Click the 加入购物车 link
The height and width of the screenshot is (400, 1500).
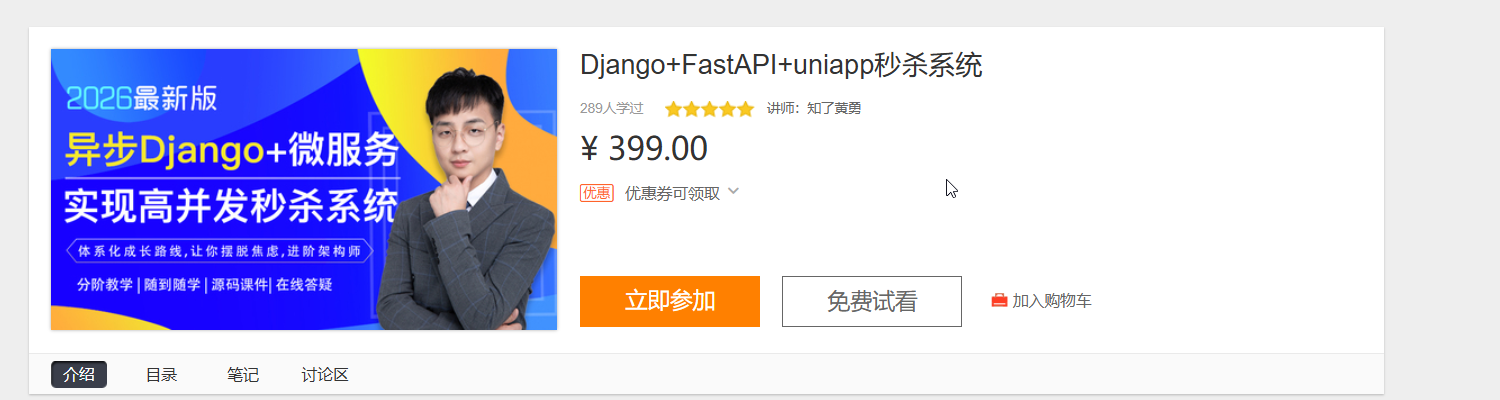coord(1052,300)
